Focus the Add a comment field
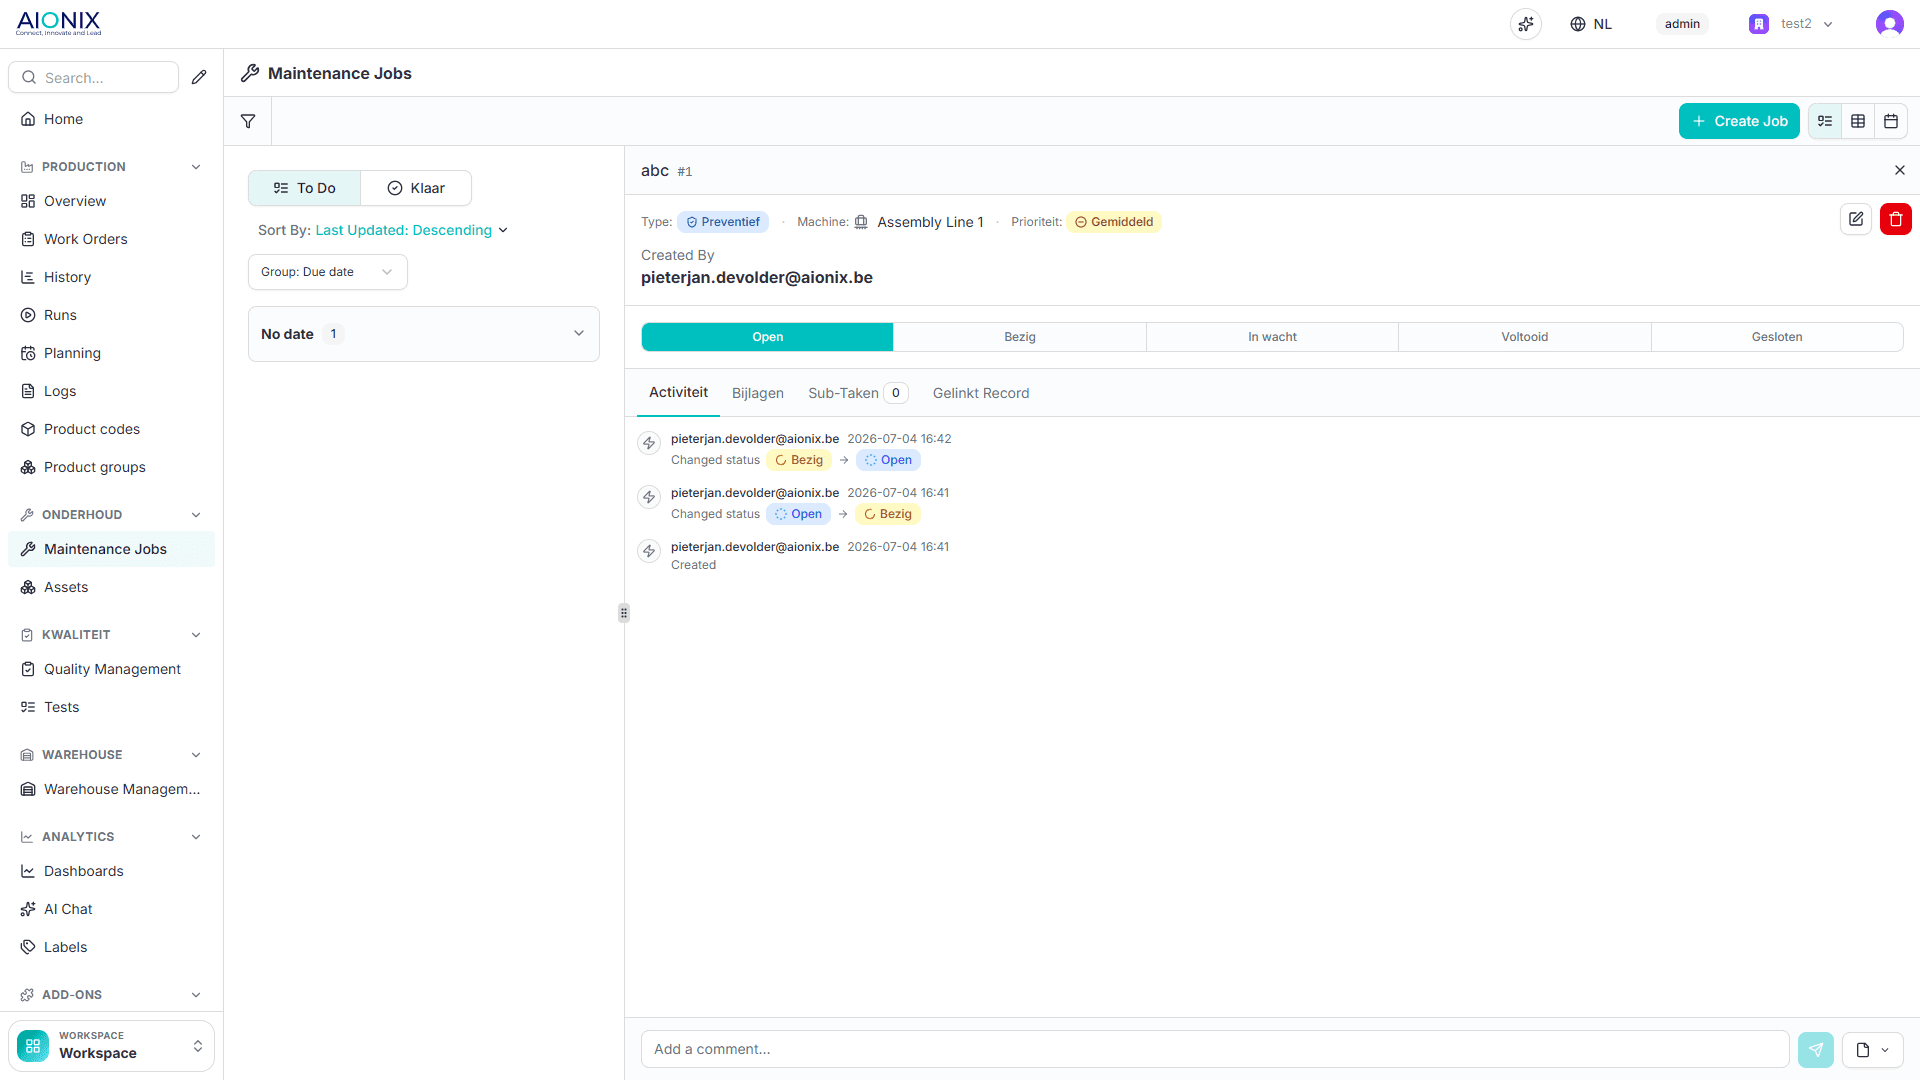This screenshot has width=1920, height=1080. (1215, 1049)
